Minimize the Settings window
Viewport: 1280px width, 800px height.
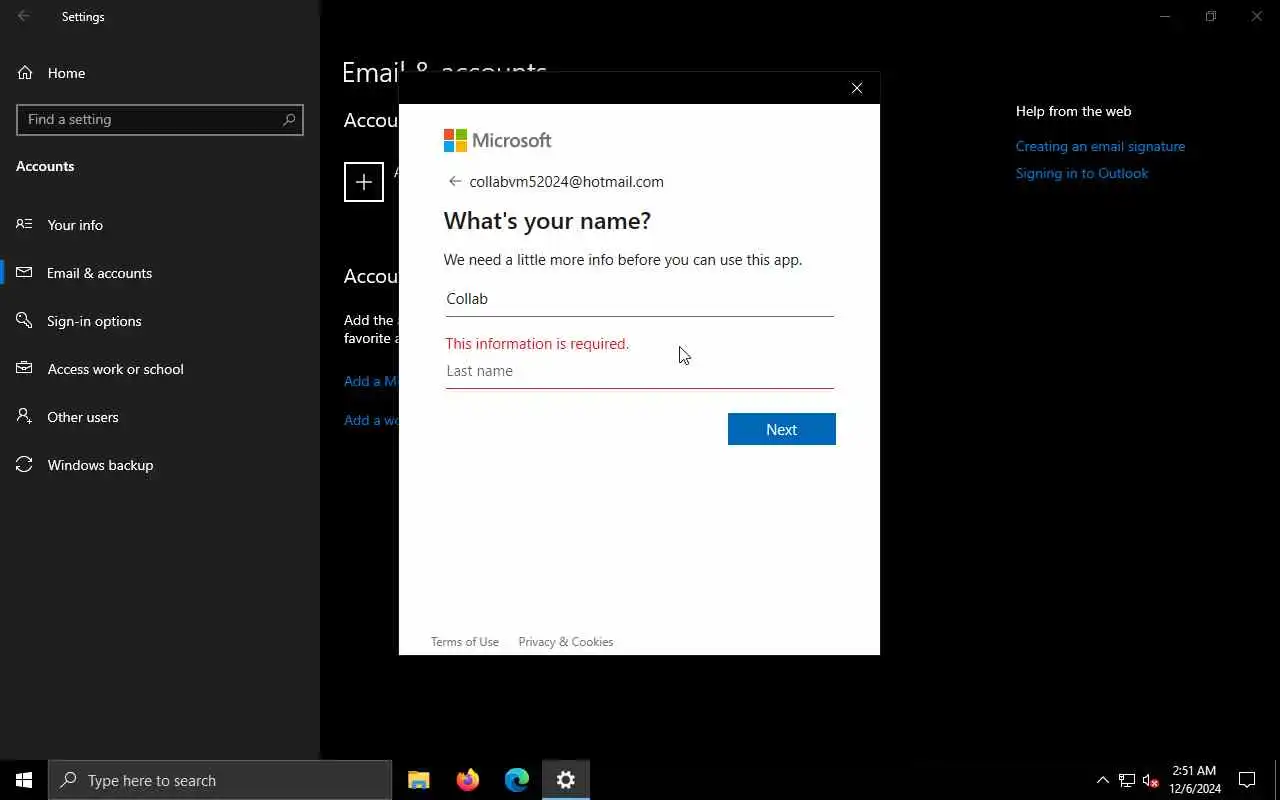coord(1165,16)
